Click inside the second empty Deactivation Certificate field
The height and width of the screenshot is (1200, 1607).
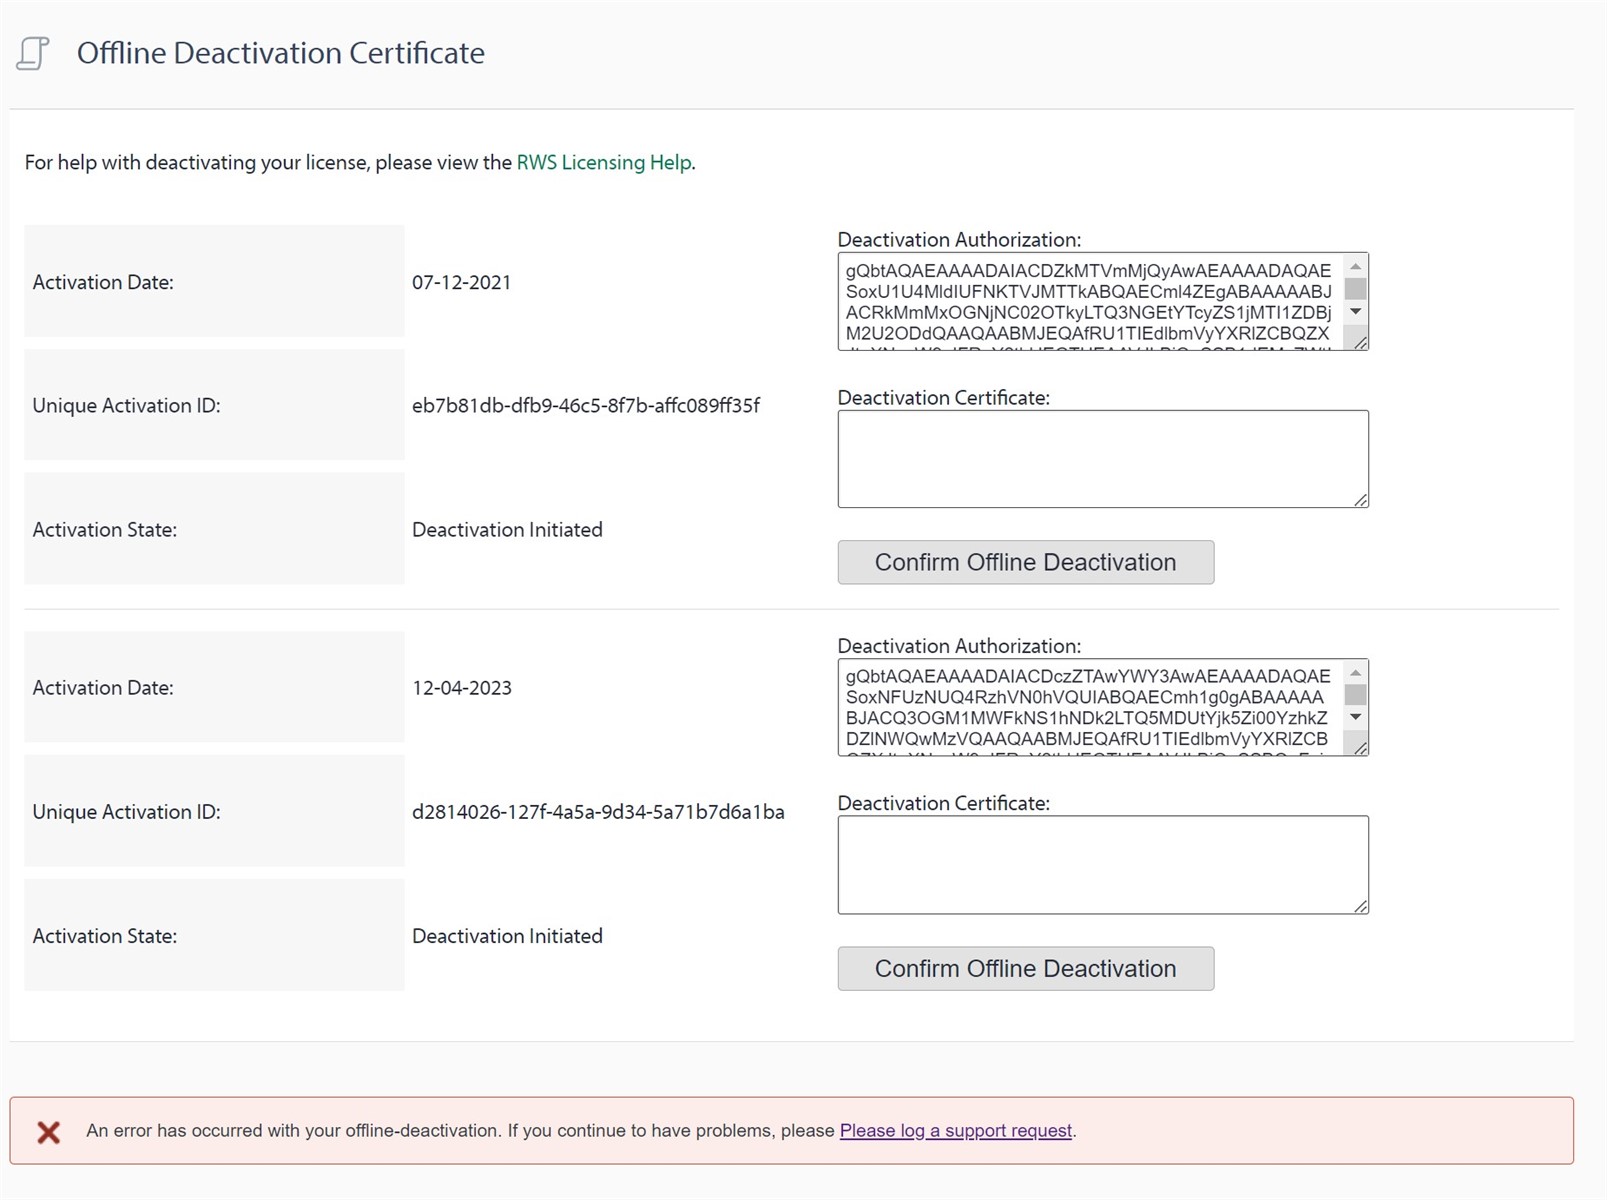tap(1100, 863)
